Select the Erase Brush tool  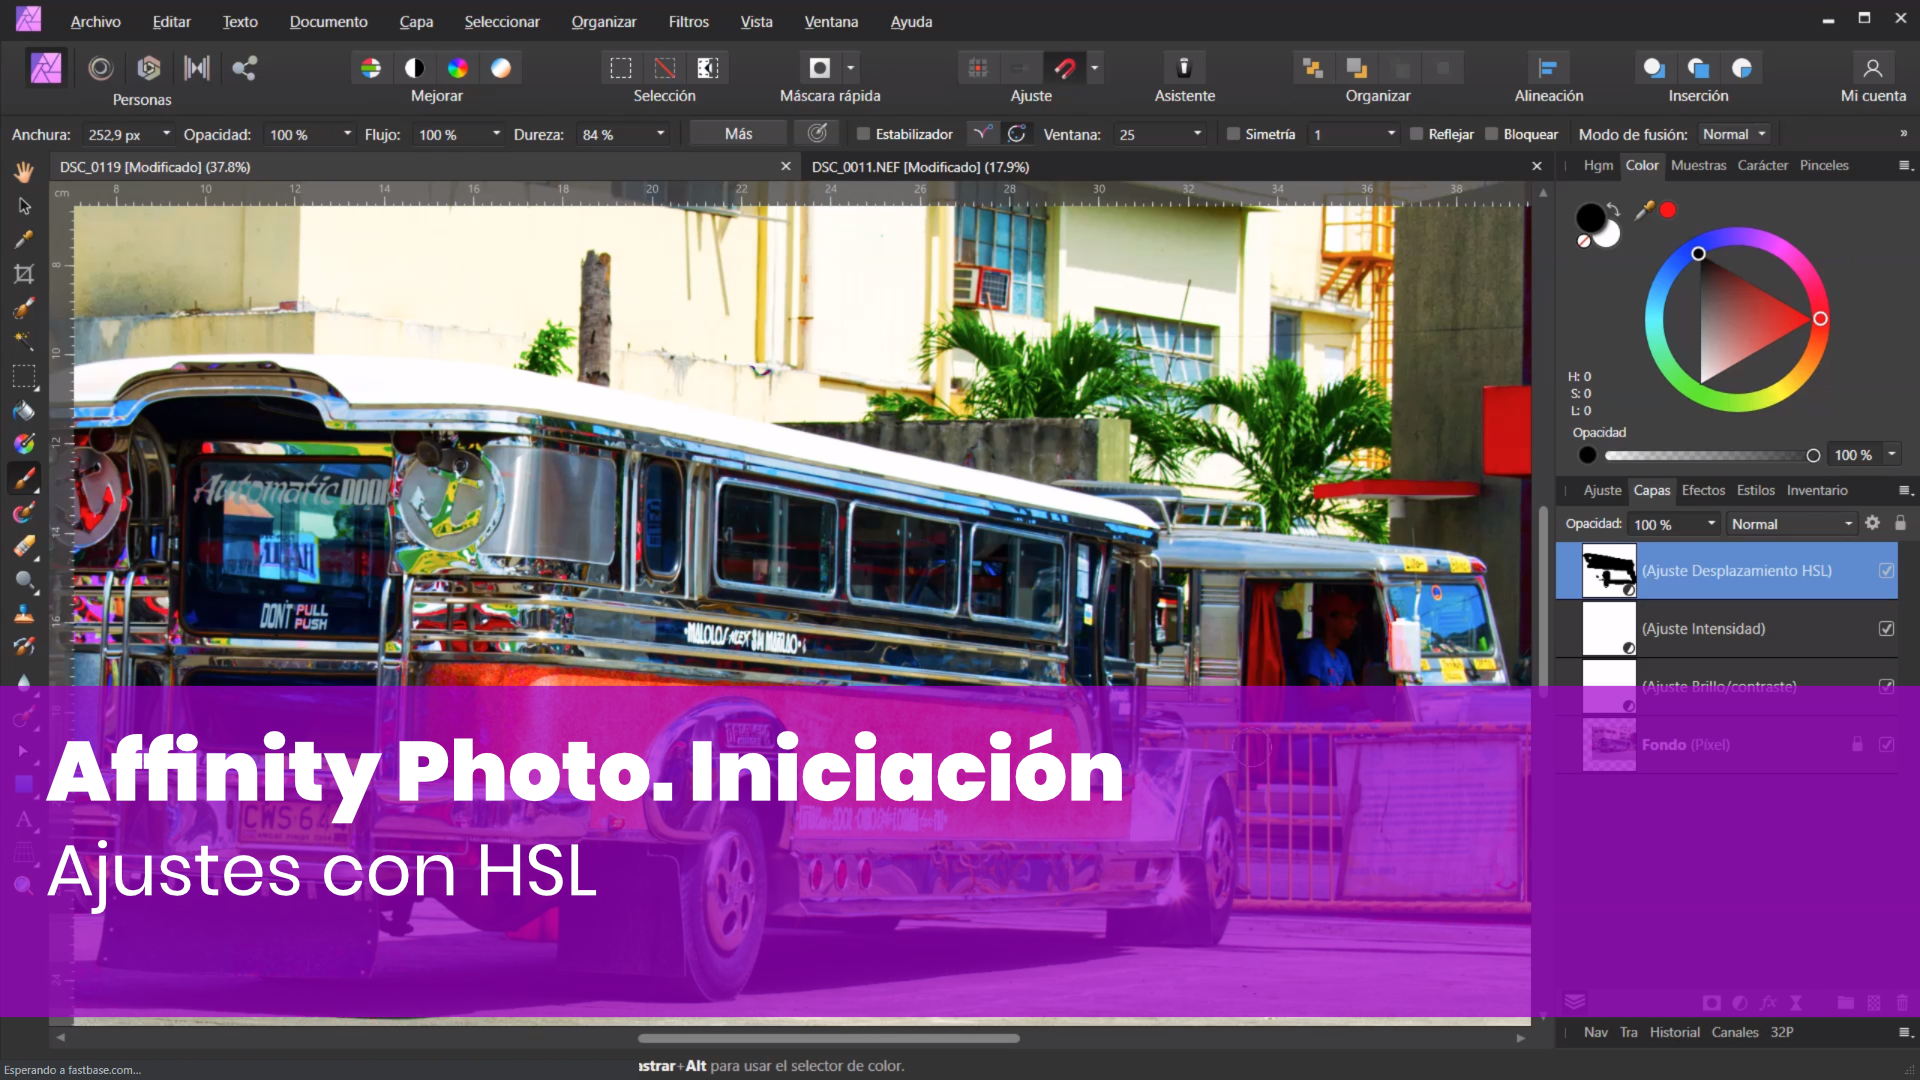click(x=24, y=546)
